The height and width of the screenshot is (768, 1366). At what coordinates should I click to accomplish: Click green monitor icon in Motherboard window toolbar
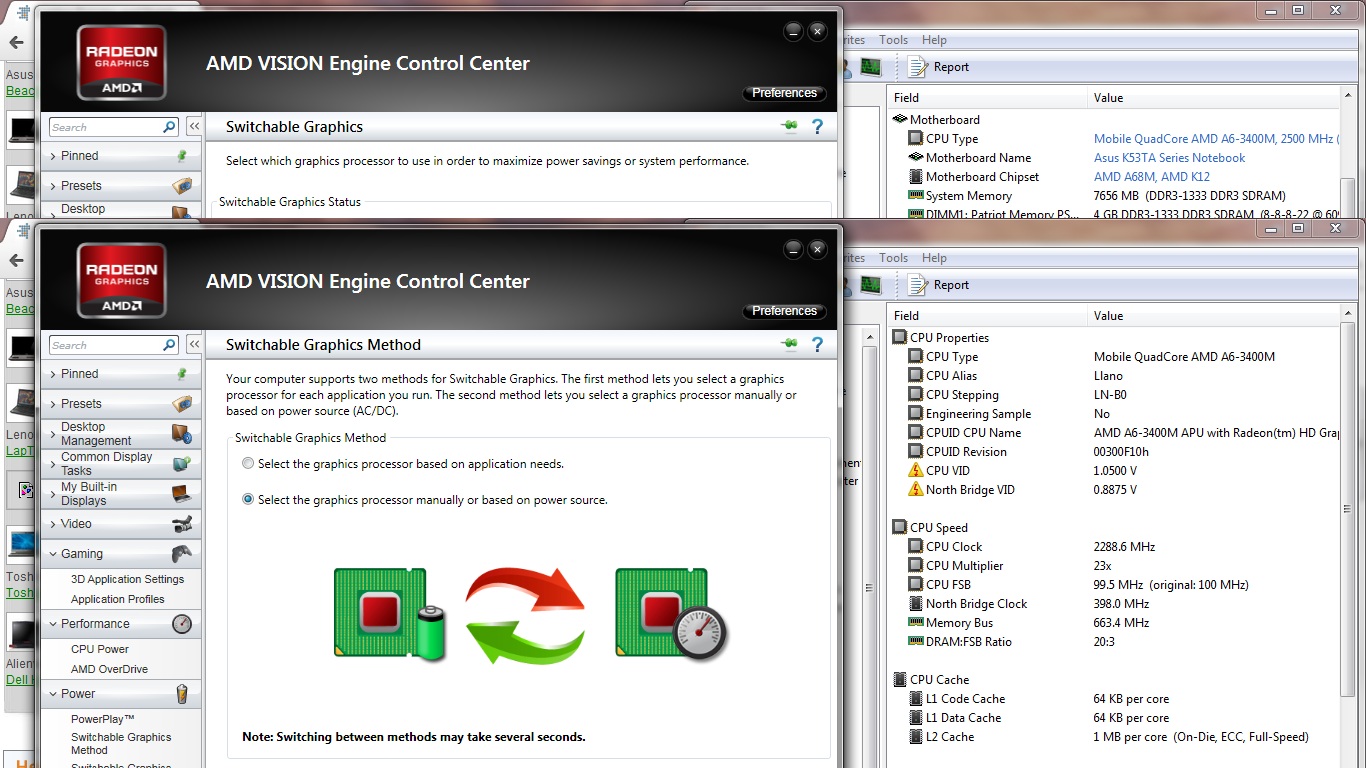coord(870,67)
